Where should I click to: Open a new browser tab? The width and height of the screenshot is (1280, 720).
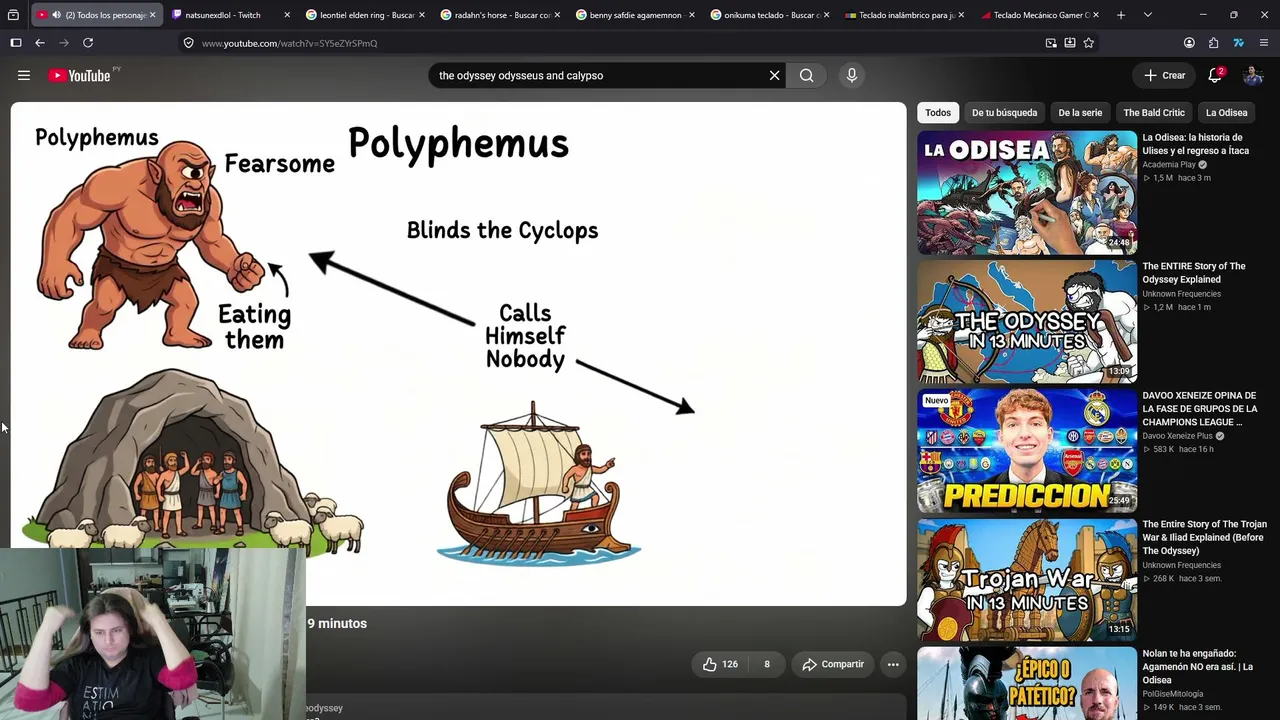point(1121,15)
